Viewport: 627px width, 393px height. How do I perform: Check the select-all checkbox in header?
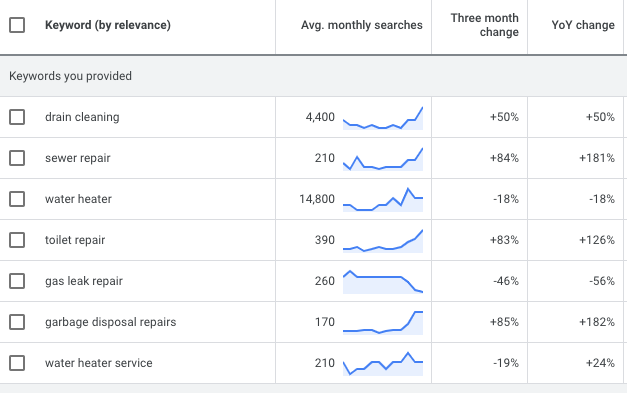point(17,25)
